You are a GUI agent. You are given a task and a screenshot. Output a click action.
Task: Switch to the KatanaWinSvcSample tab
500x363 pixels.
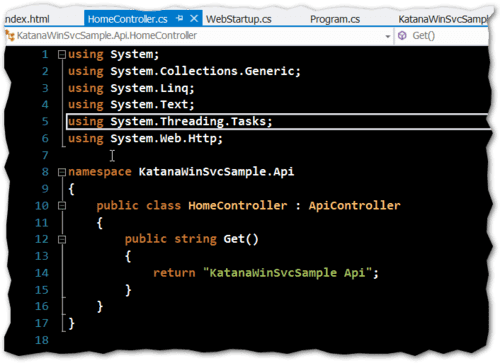(443, 19)
